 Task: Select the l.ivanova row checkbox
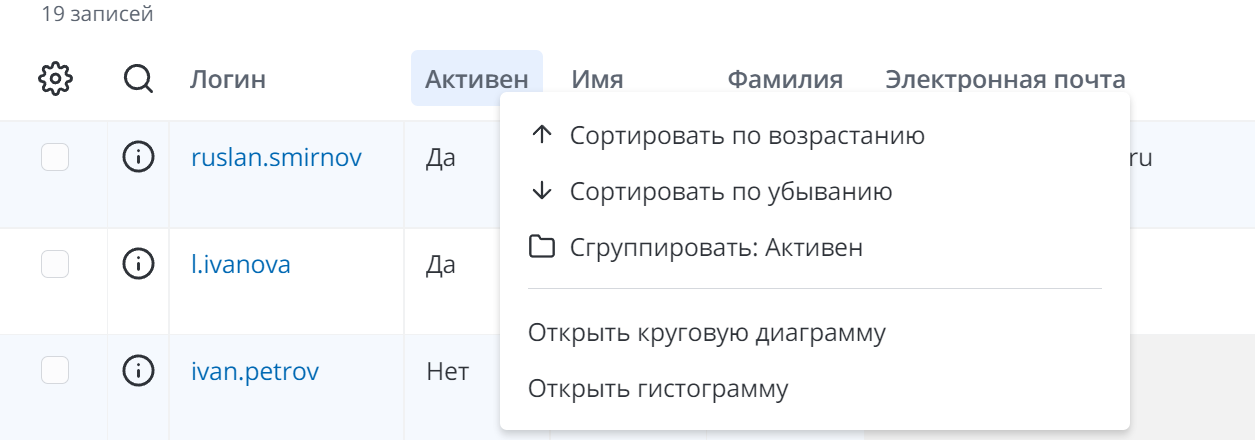[55, 265]
